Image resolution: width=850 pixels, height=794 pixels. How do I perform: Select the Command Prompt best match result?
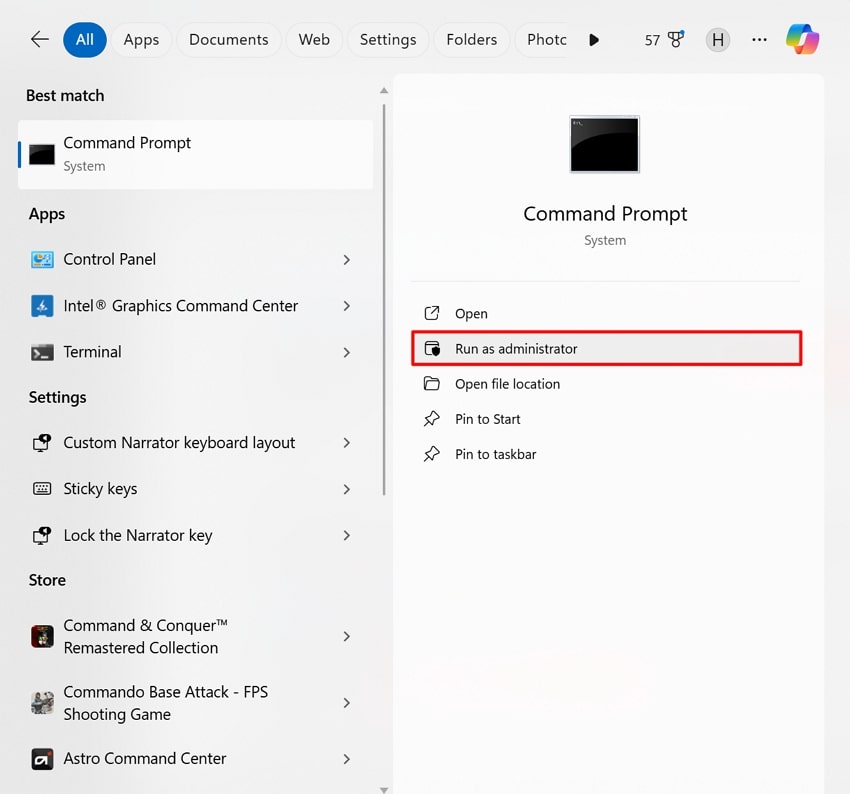coord(196,154)
